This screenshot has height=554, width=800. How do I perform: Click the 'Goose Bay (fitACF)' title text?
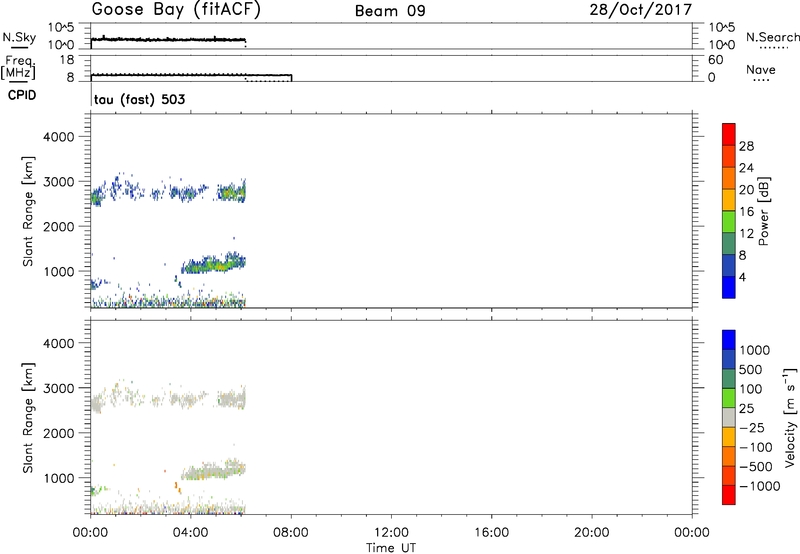click(176, 10)
